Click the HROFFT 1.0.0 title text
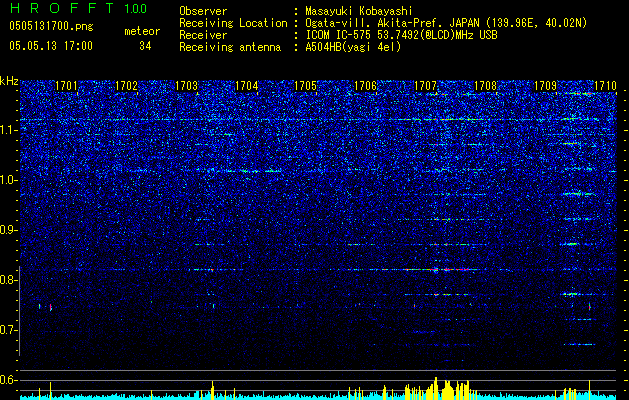This screenshot has width=629, height=400. (78, 8)
